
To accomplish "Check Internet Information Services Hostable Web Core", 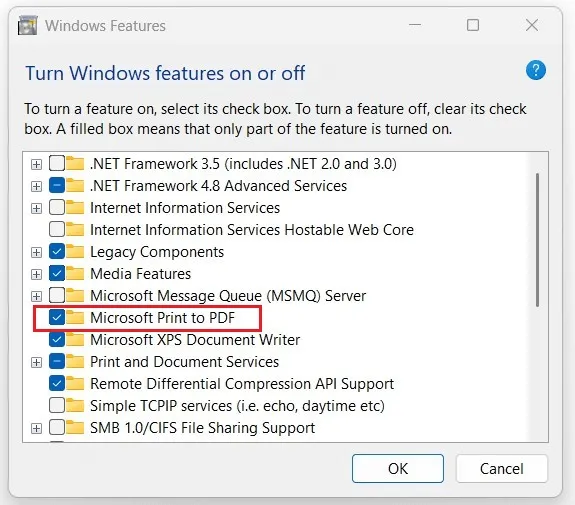I will (x=57, y=229).
